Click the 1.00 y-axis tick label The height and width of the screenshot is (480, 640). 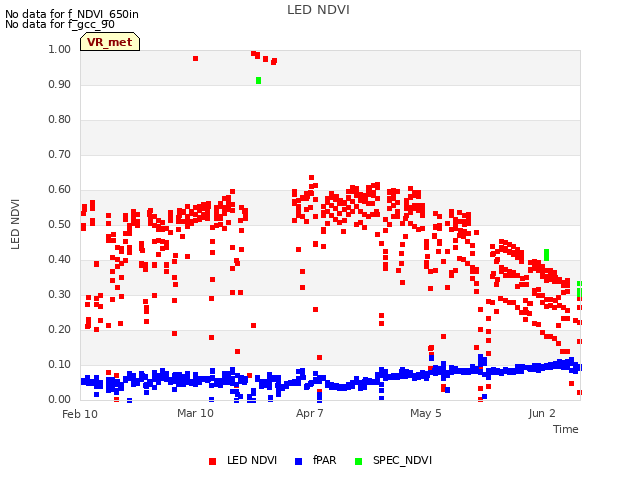[59, 49]
